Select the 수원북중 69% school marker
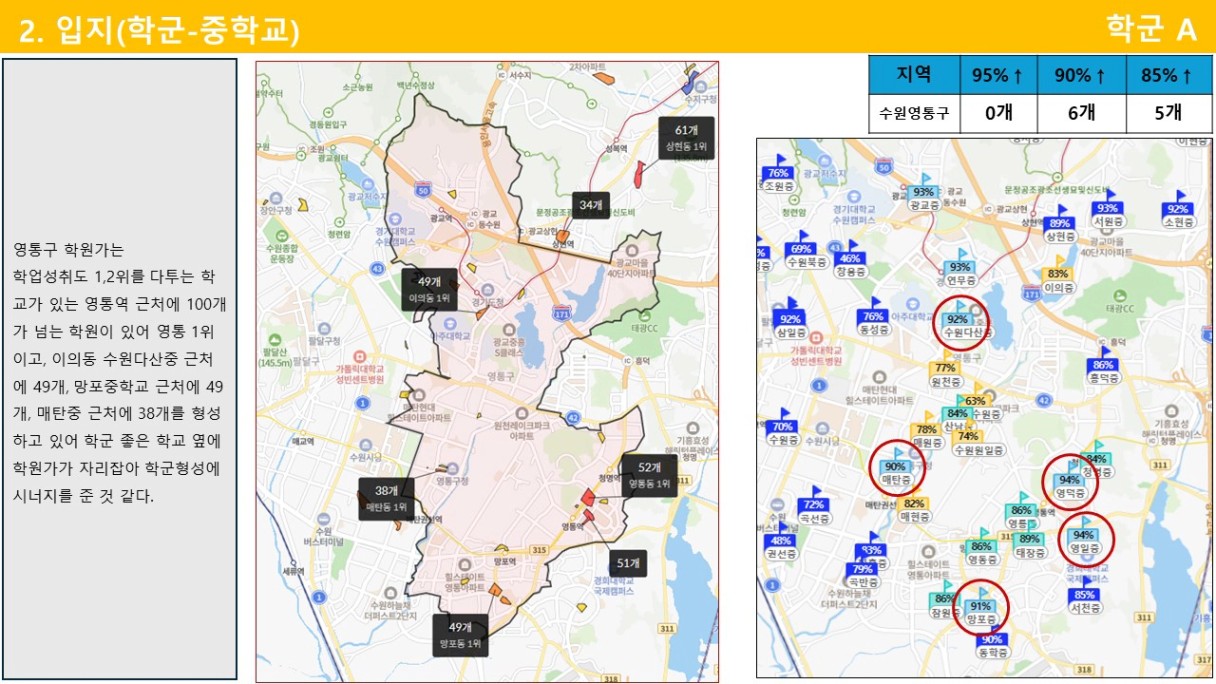1216x684 pixels. click(x=801, y=248)
